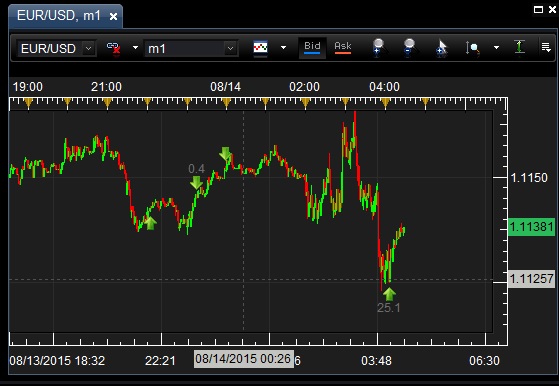The height and width of the screenshot is (386, 559).
Task: Click the unlink chart icon
Action: 113,48
